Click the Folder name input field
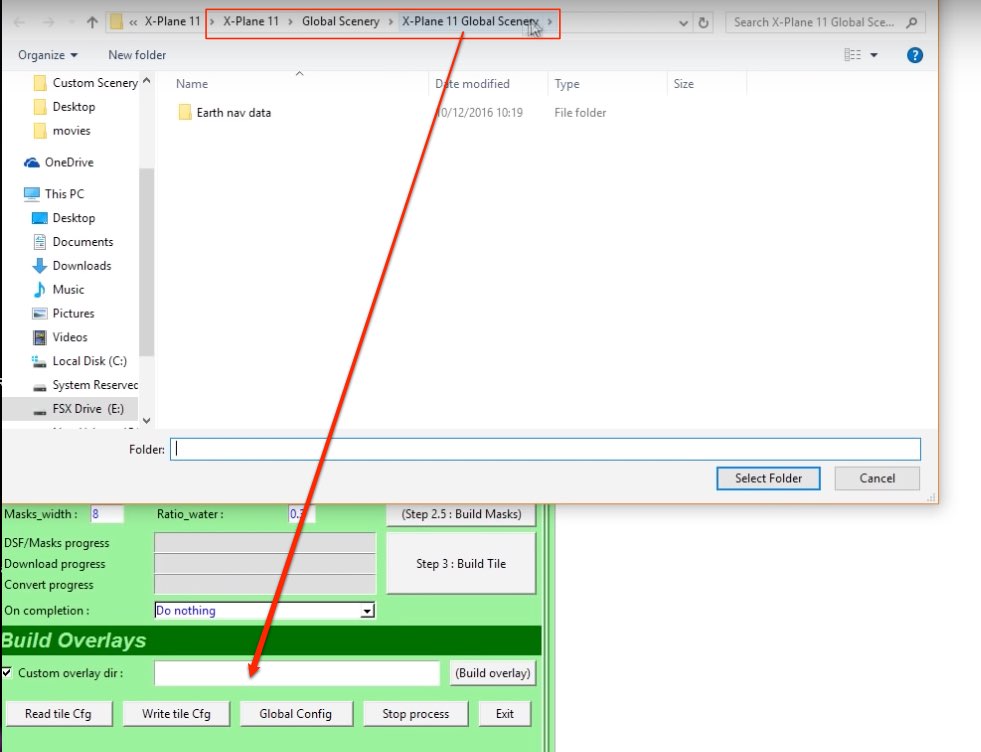This screenshot has width=981, height=752. point(545,449)
